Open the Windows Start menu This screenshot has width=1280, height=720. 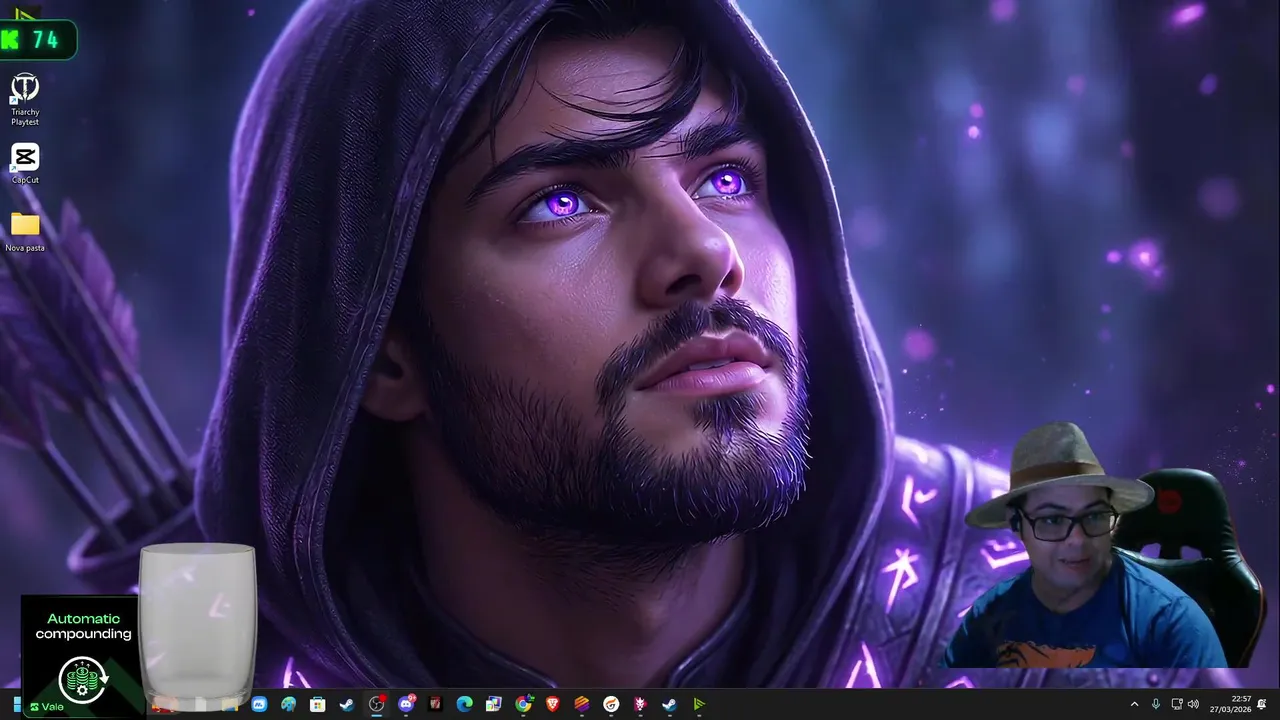tap(15, 705)
